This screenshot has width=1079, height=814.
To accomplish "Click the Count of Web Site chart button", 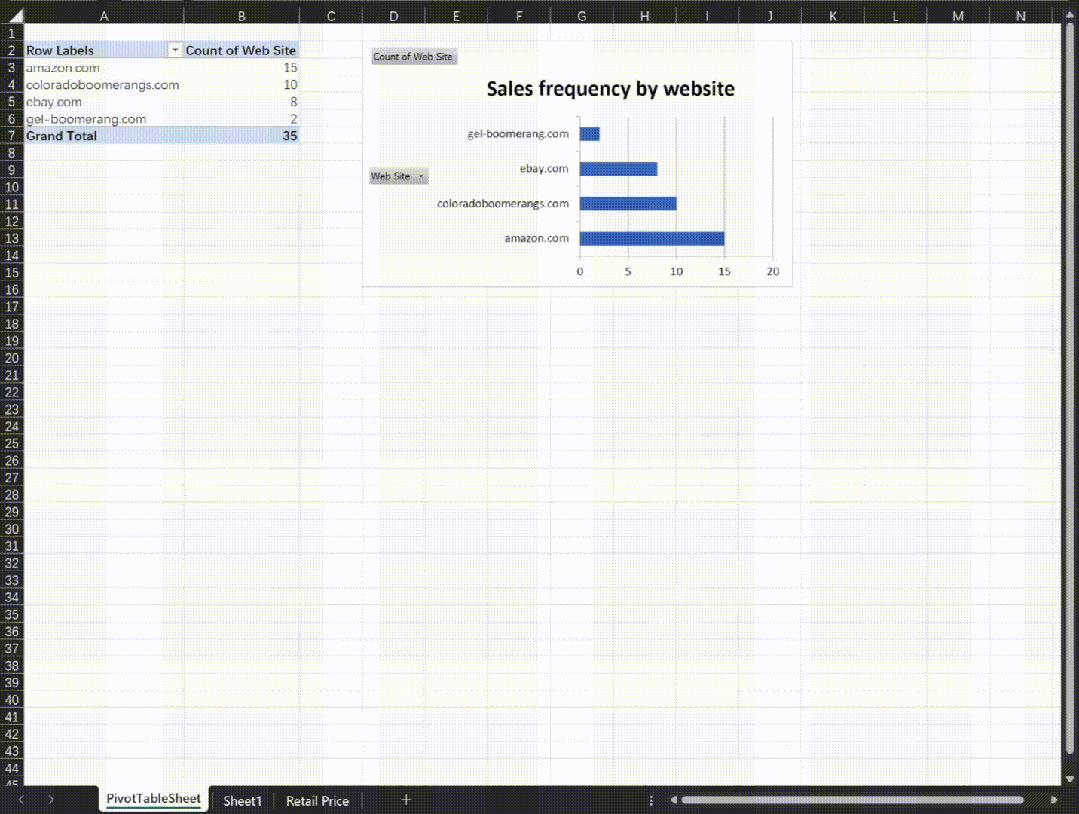I will tap(413, 57).
